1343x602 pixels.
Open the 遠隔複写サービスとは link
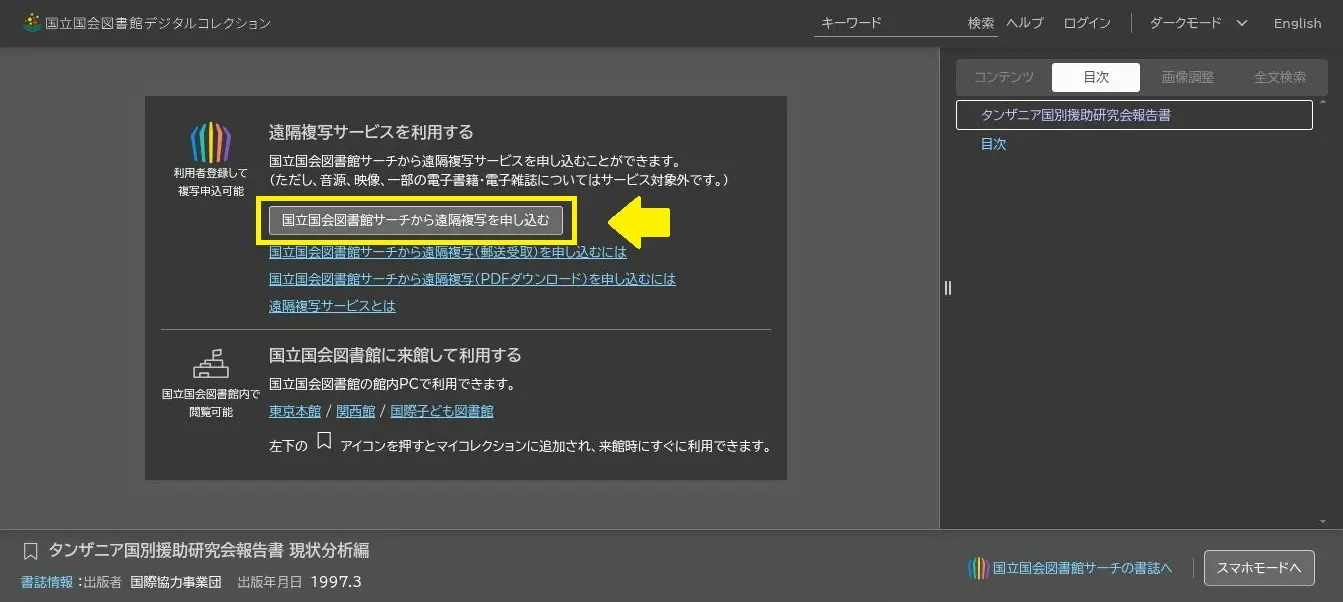pyautogui.click(x=332, y=306)
